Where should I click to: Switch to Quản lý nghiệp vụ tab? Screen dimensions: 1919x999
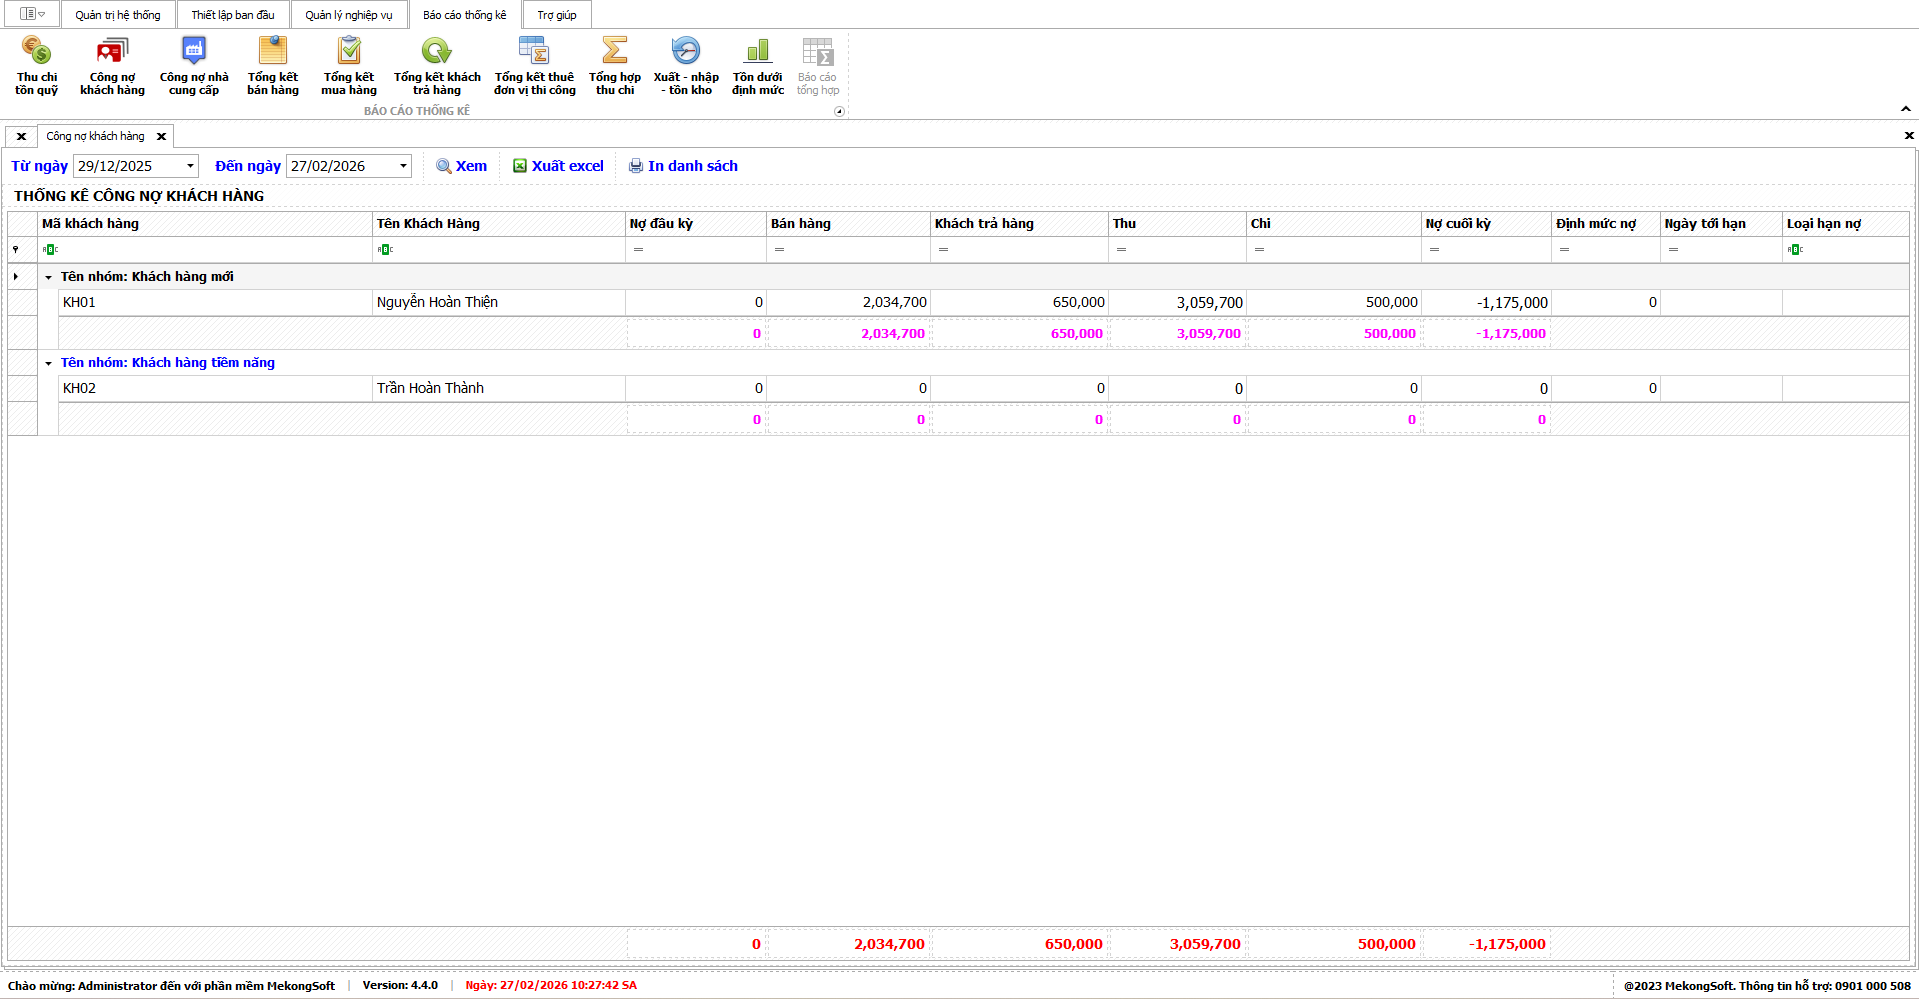click(x=349, y=15)
